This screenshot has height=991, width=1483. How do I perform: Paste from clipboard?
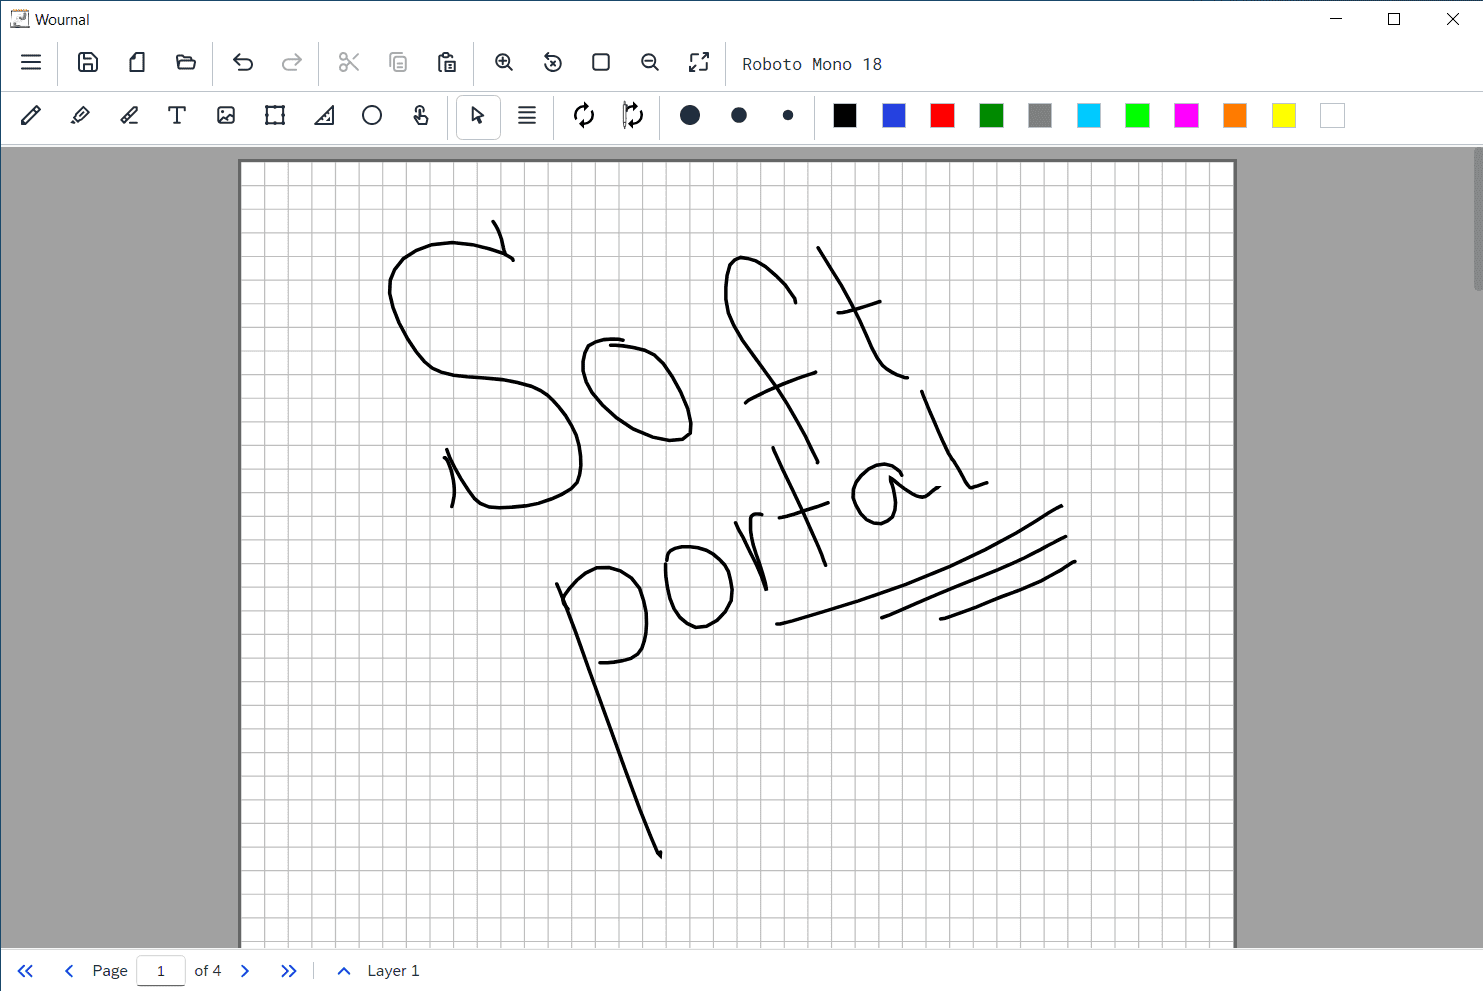point(447,63)
